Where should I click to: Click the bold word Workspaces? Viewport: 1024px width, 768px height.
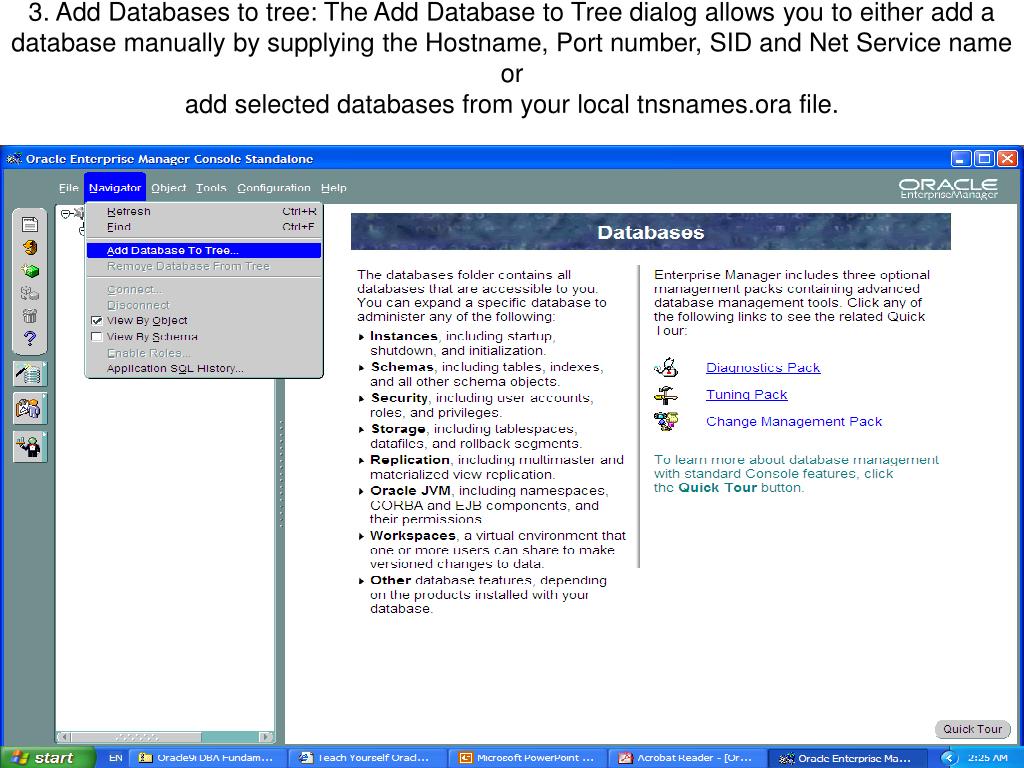[x=413, y=536]
